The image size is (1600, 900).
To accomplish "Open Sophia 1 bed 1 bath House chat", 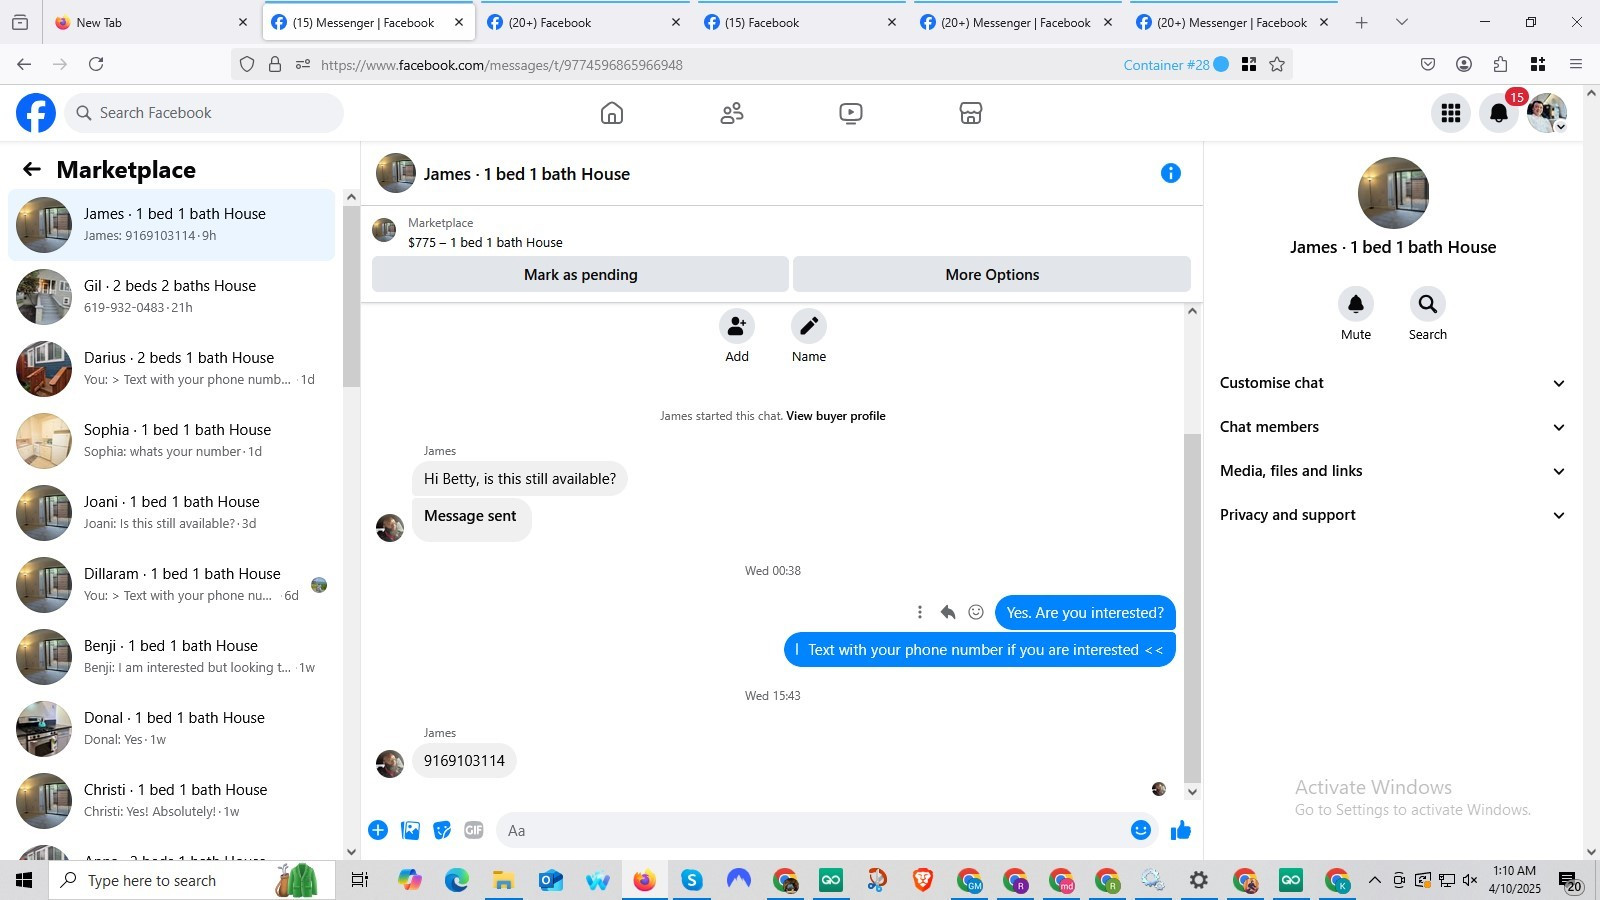I will [x=172, y=441].
